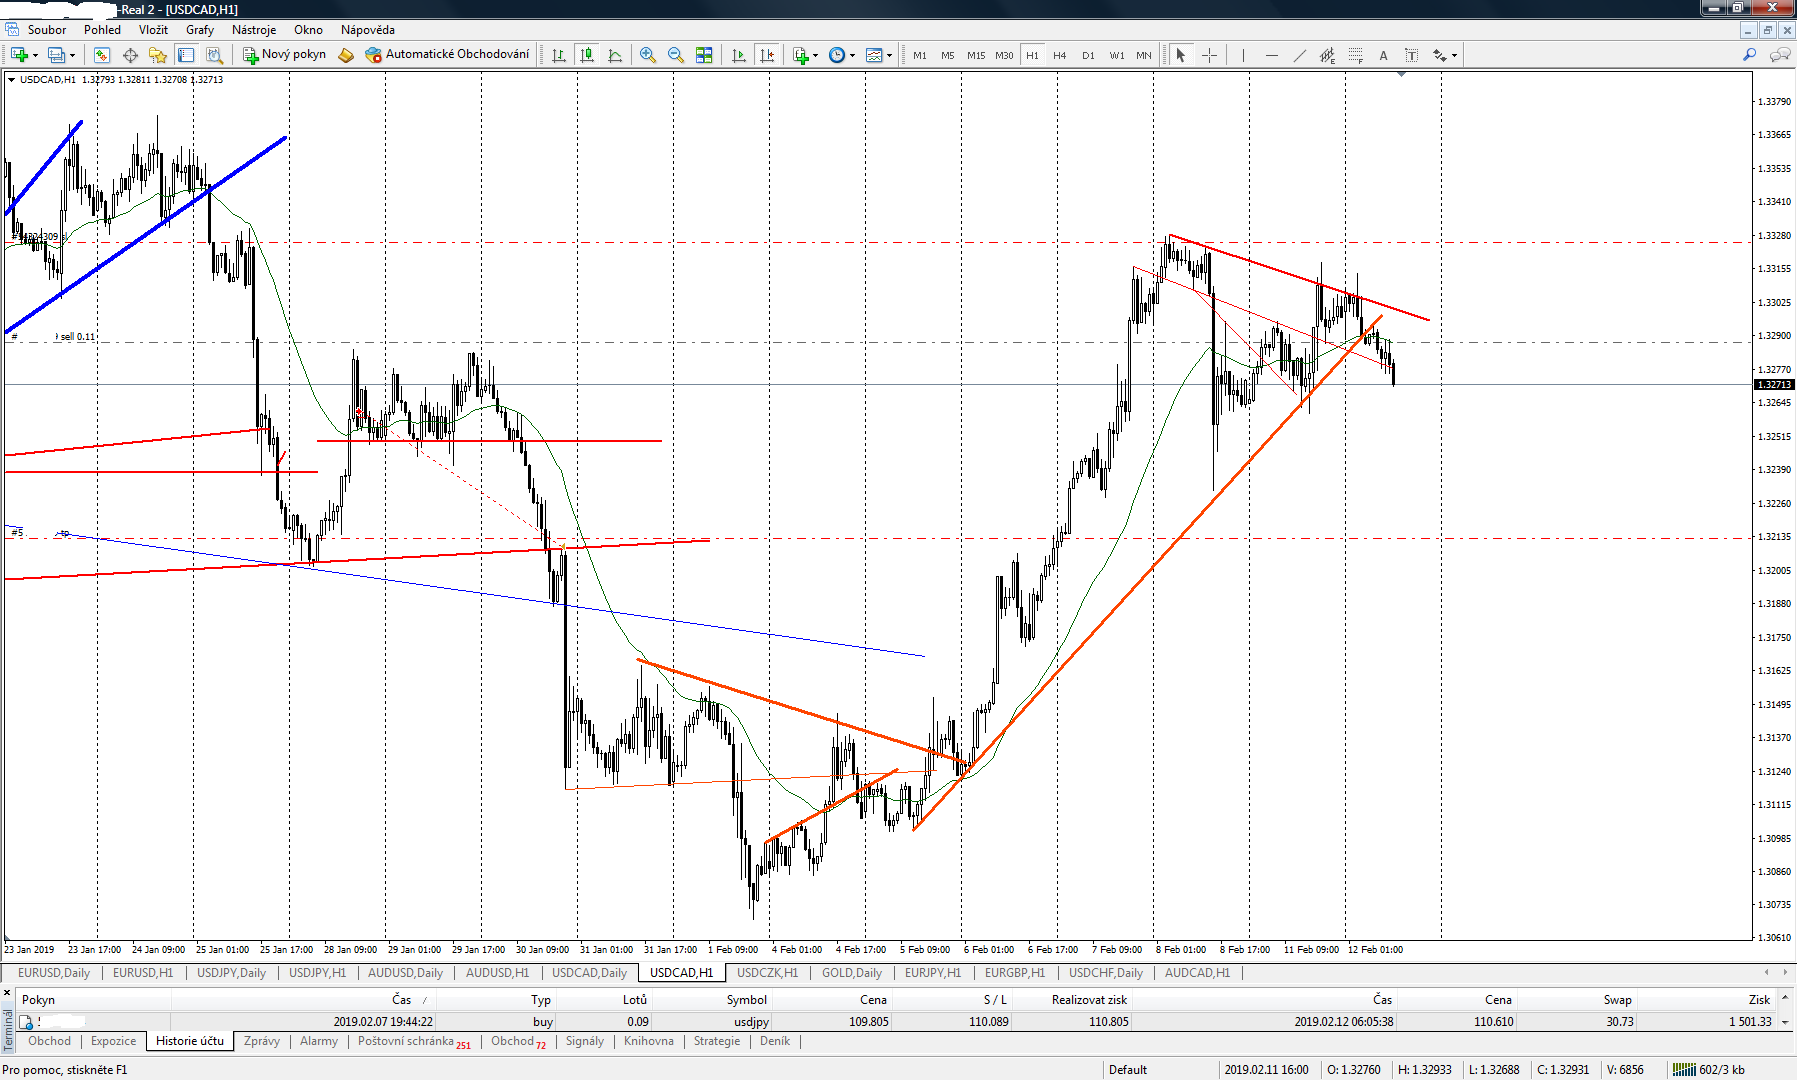Open the chart Templates icon
1797x1080 pixels.
(x=874, y=55)
